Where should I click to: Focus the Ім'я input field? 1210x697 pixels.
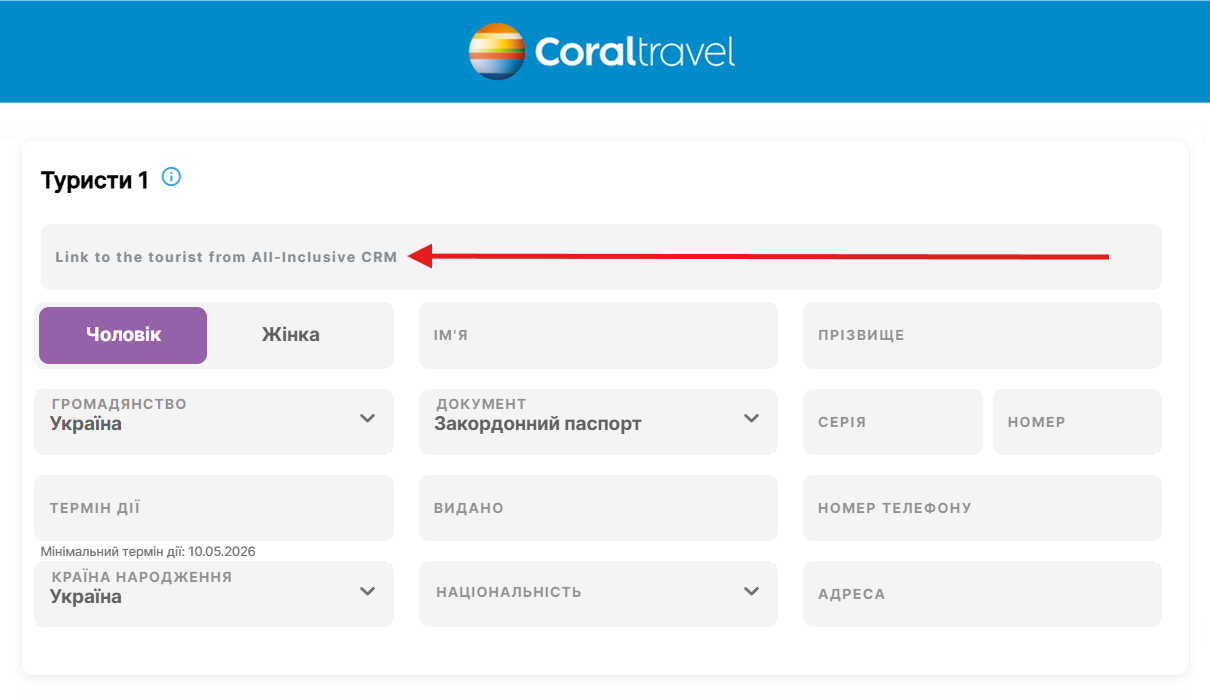pos(597,335)
